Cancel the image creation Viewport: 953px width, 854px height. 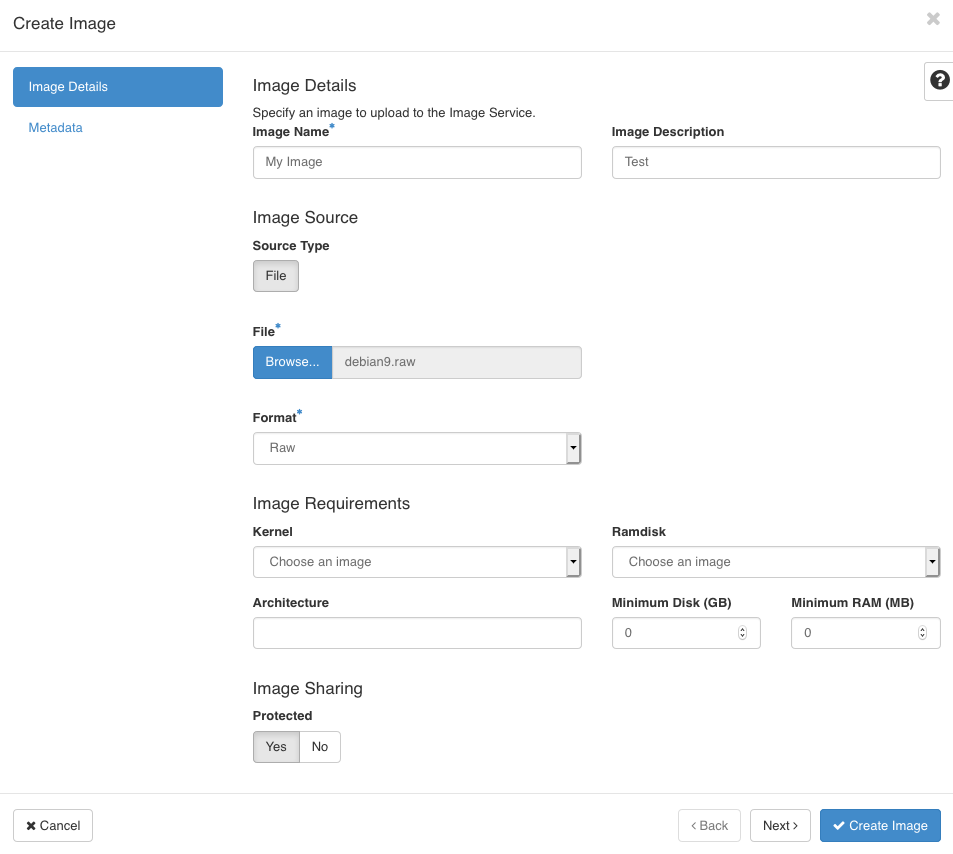pyautogui.click(x=53, y=826)
